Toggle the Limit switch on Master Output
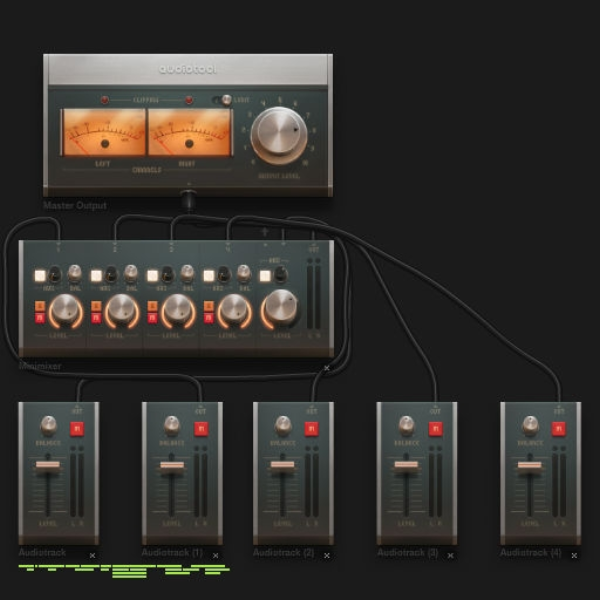The width and height of the screenshot is (600, 600). coord(222,100)
